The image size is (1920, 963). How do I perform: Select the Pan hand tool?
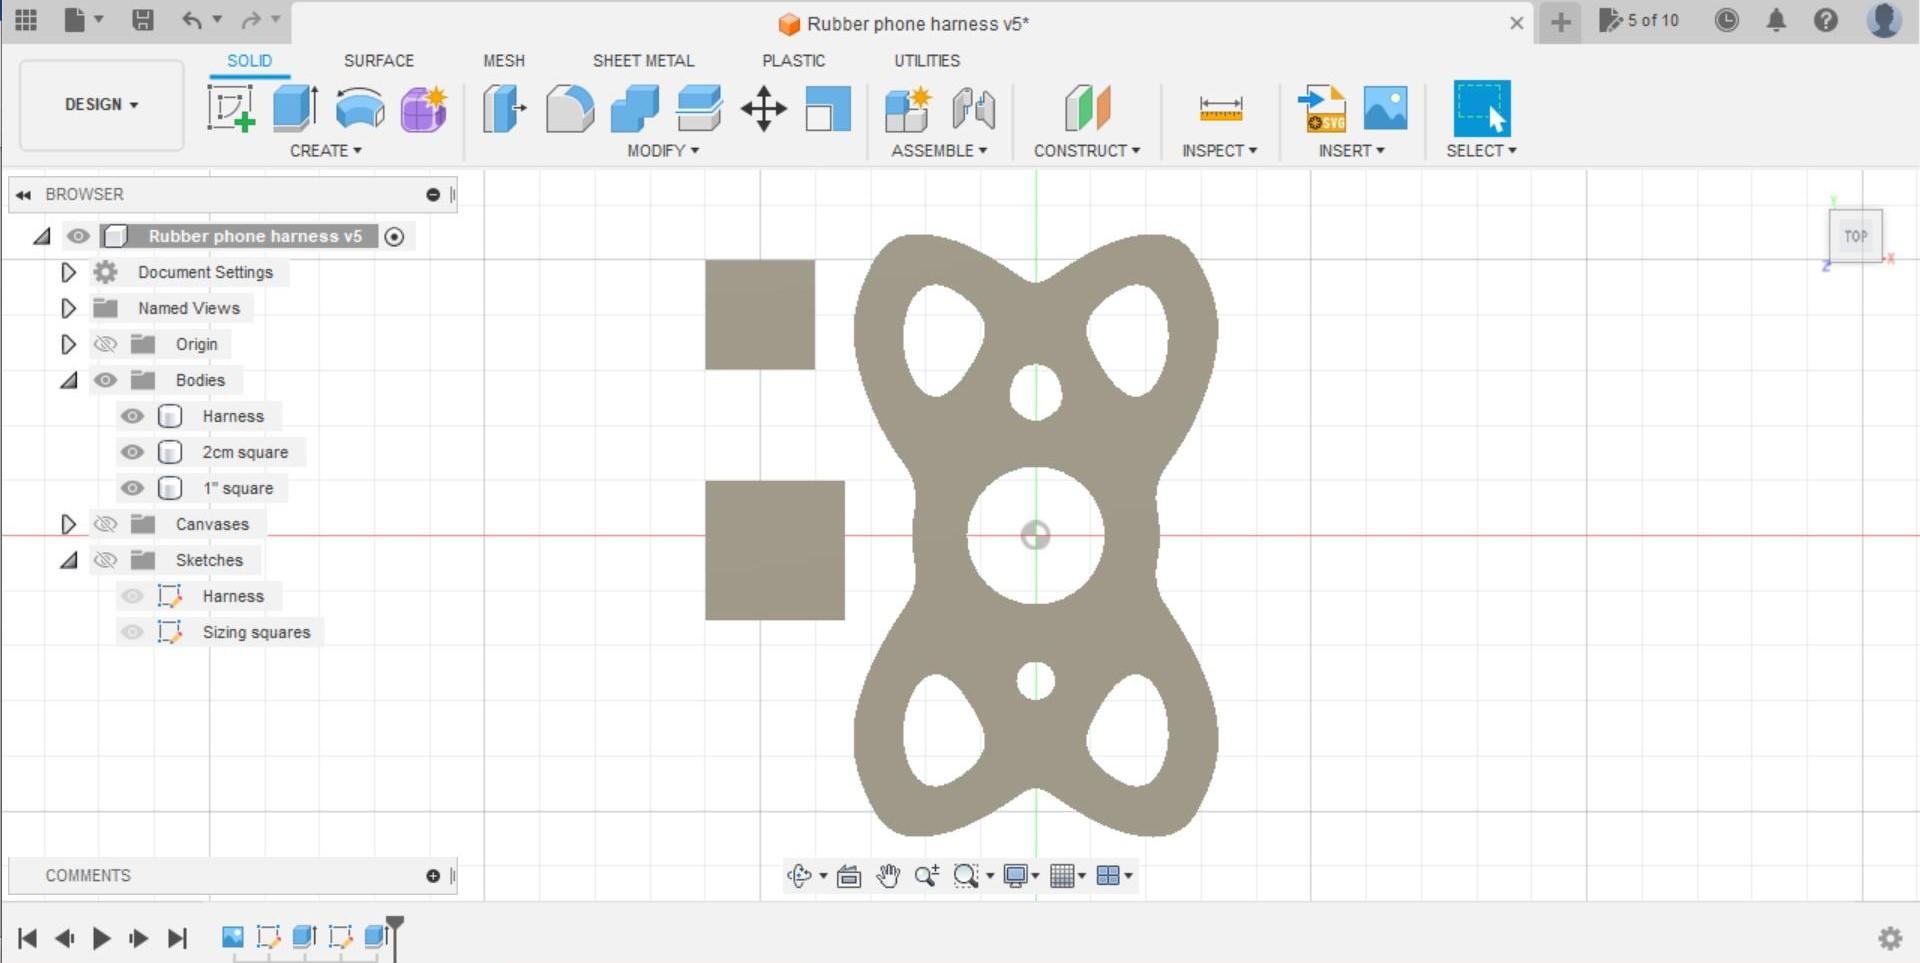888,876
